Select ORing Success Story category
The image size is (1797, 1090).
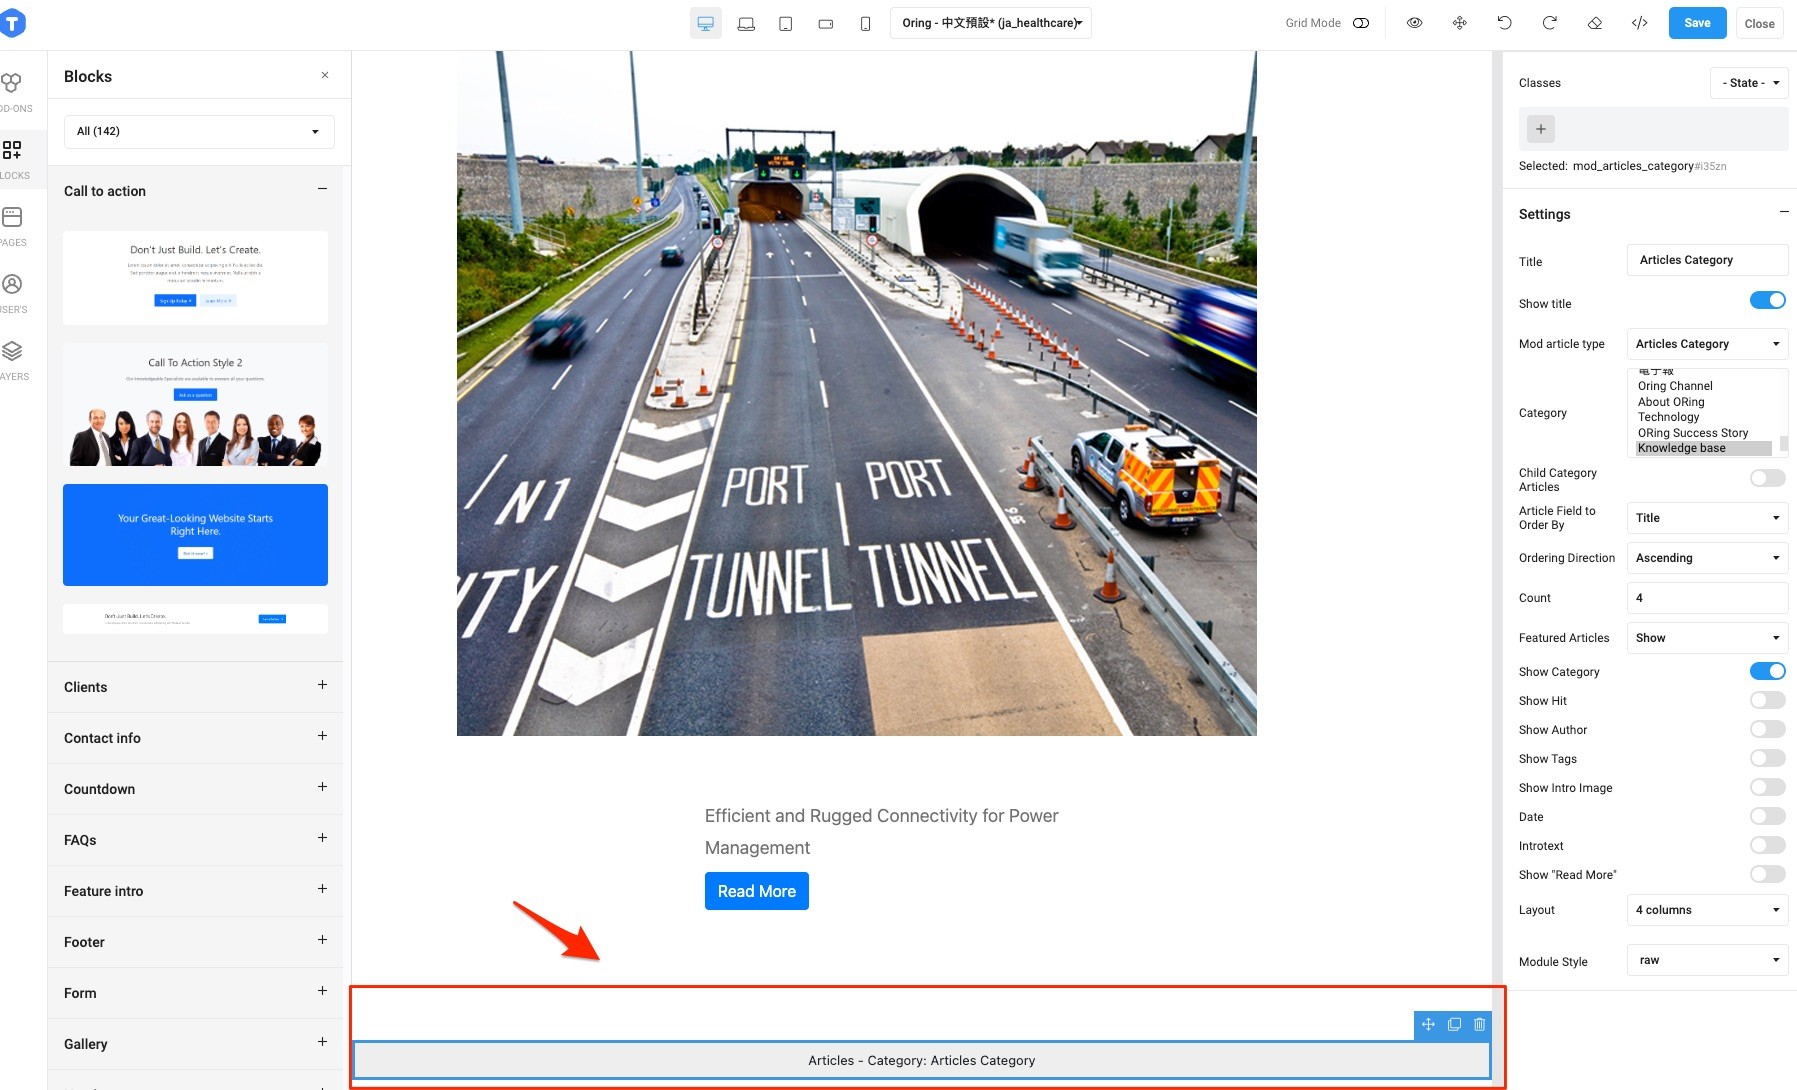pos(1704,433)
